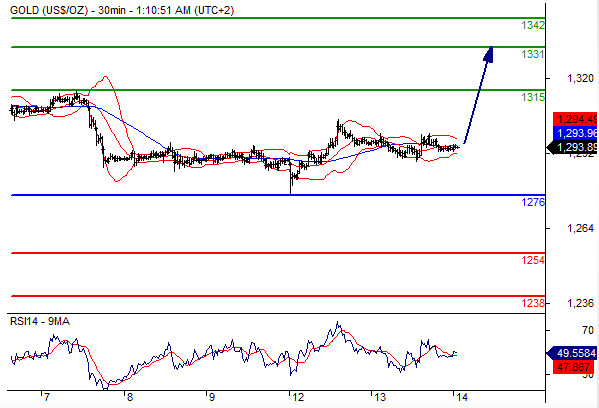Image resolution: width=599 pixels, height=408 pixels.
Task: Click the black current price tag 1,293.89
Action: click(x=572, y=147)
